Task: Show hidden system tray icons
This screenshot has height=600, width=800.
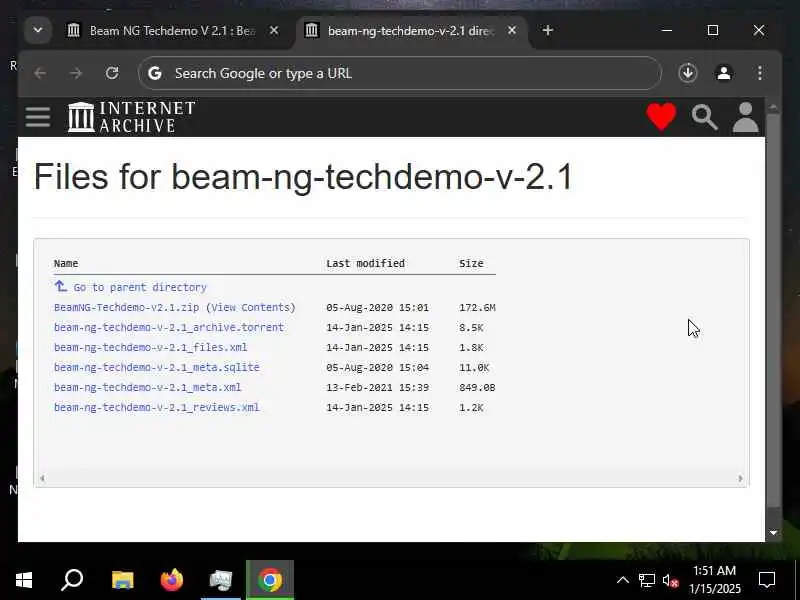Action: [x=622, y=580]
